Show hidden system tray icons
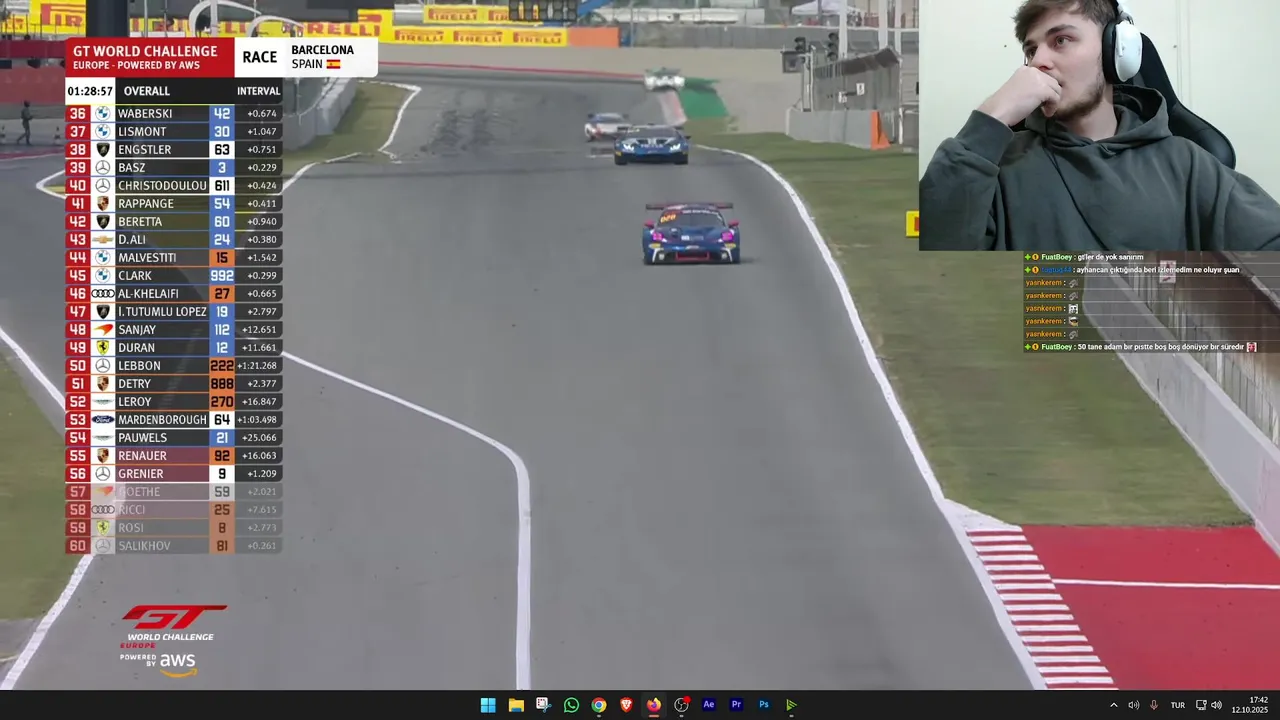Viewport: 1280px width, 720px height. coord(1114,705)
